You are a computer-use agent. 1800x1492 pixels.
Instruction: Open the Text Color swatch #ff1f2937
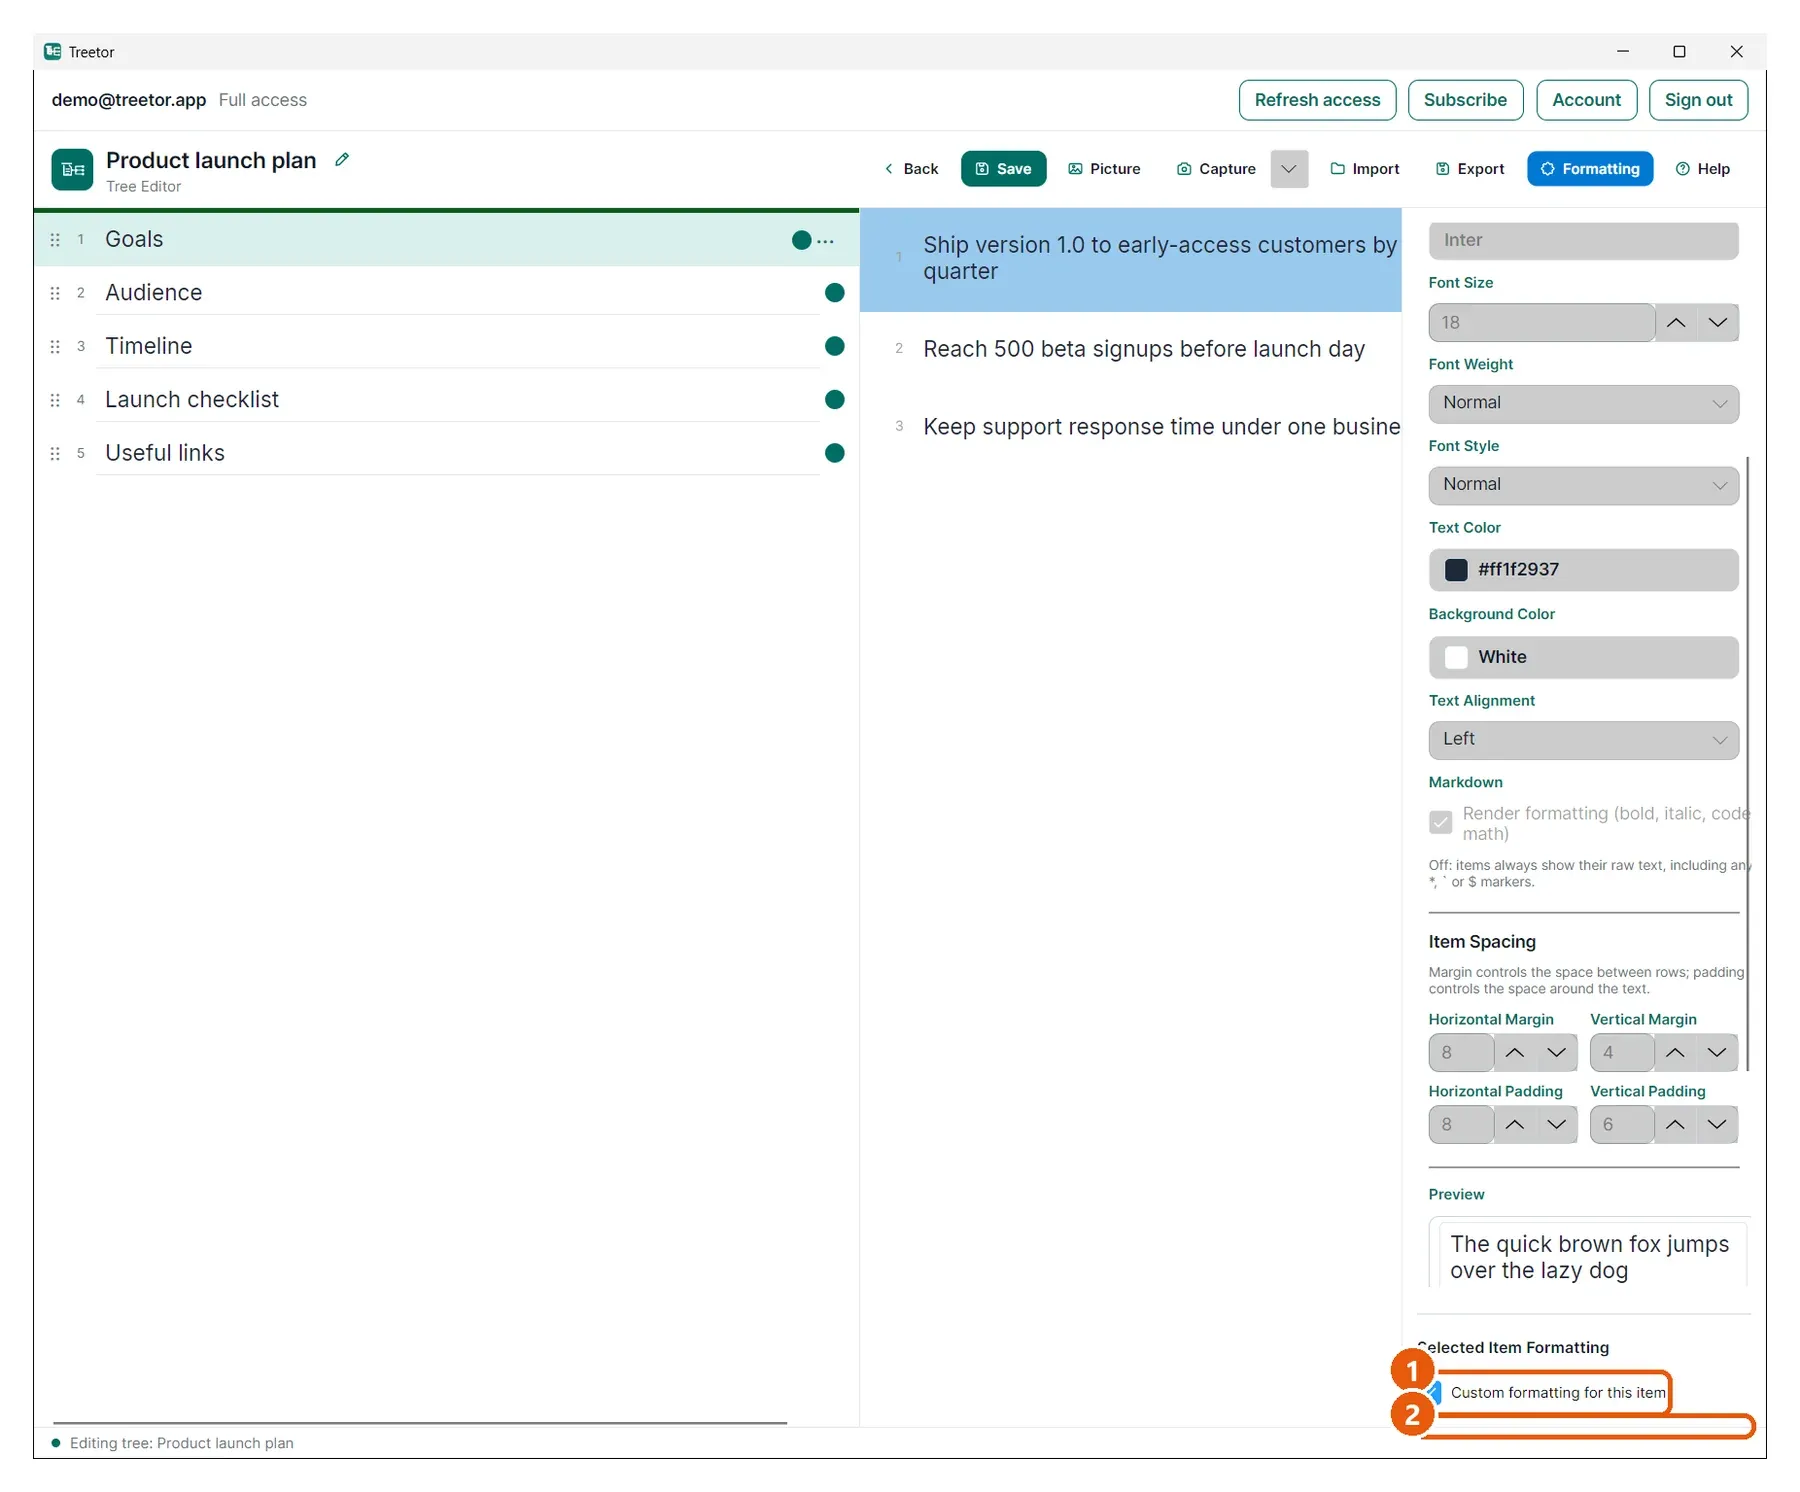click(1583, 570)
